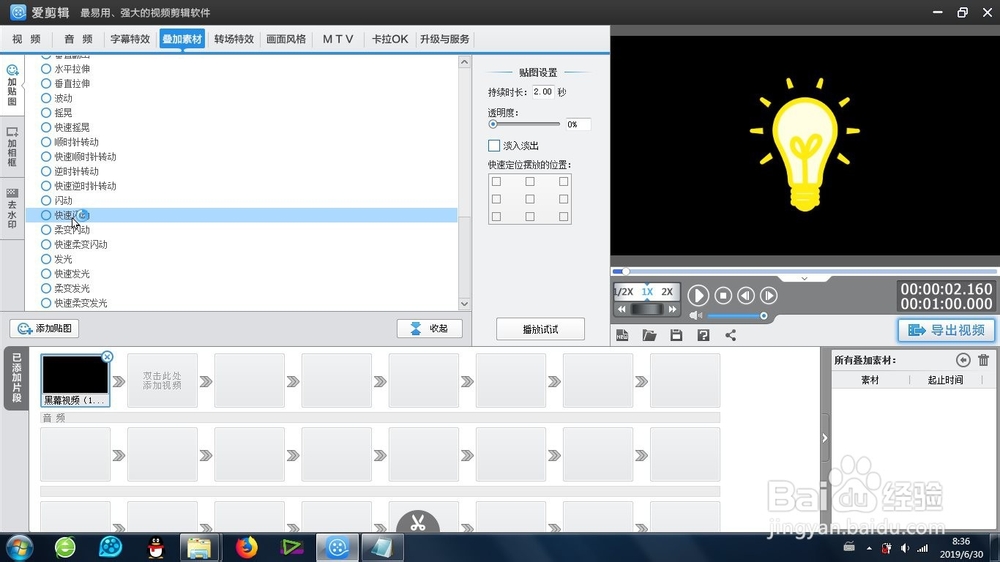Click the volume slider handle
The height and width of the screenshot is (562, 1000).
[x=763, y=316]
